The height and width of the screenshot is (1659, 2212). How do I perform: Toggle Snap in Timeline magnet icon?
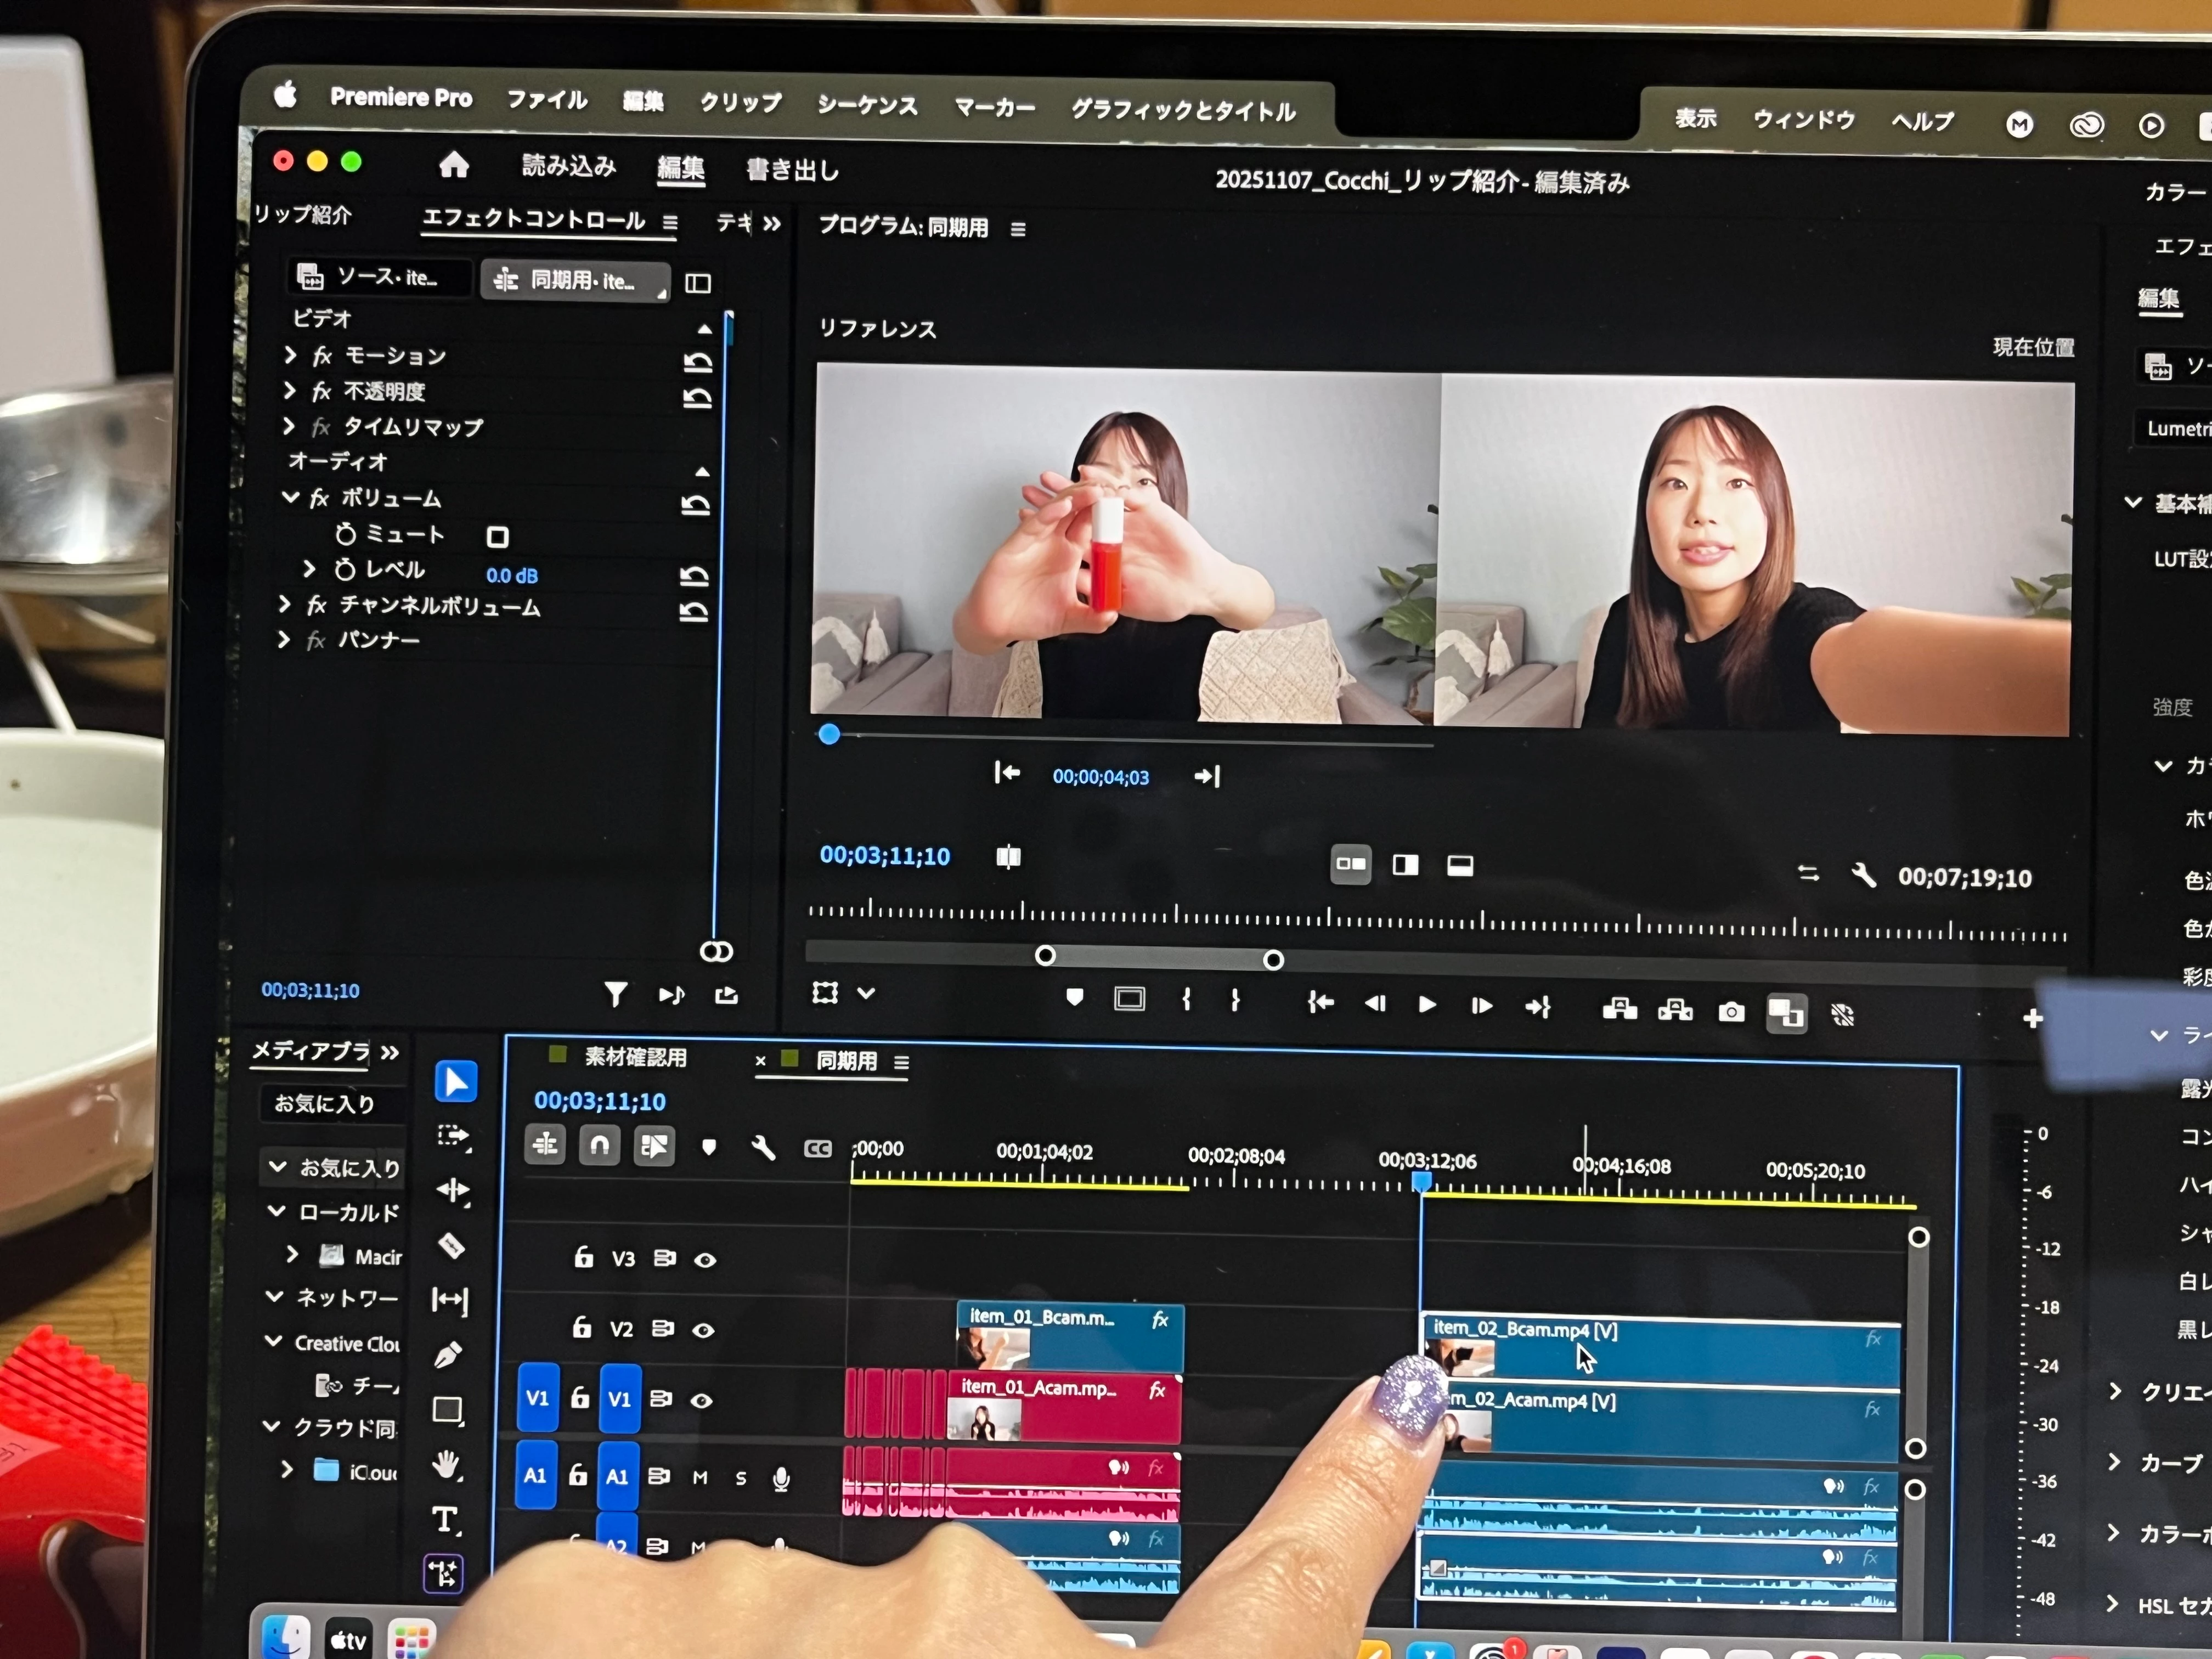tap(599, 1145)
